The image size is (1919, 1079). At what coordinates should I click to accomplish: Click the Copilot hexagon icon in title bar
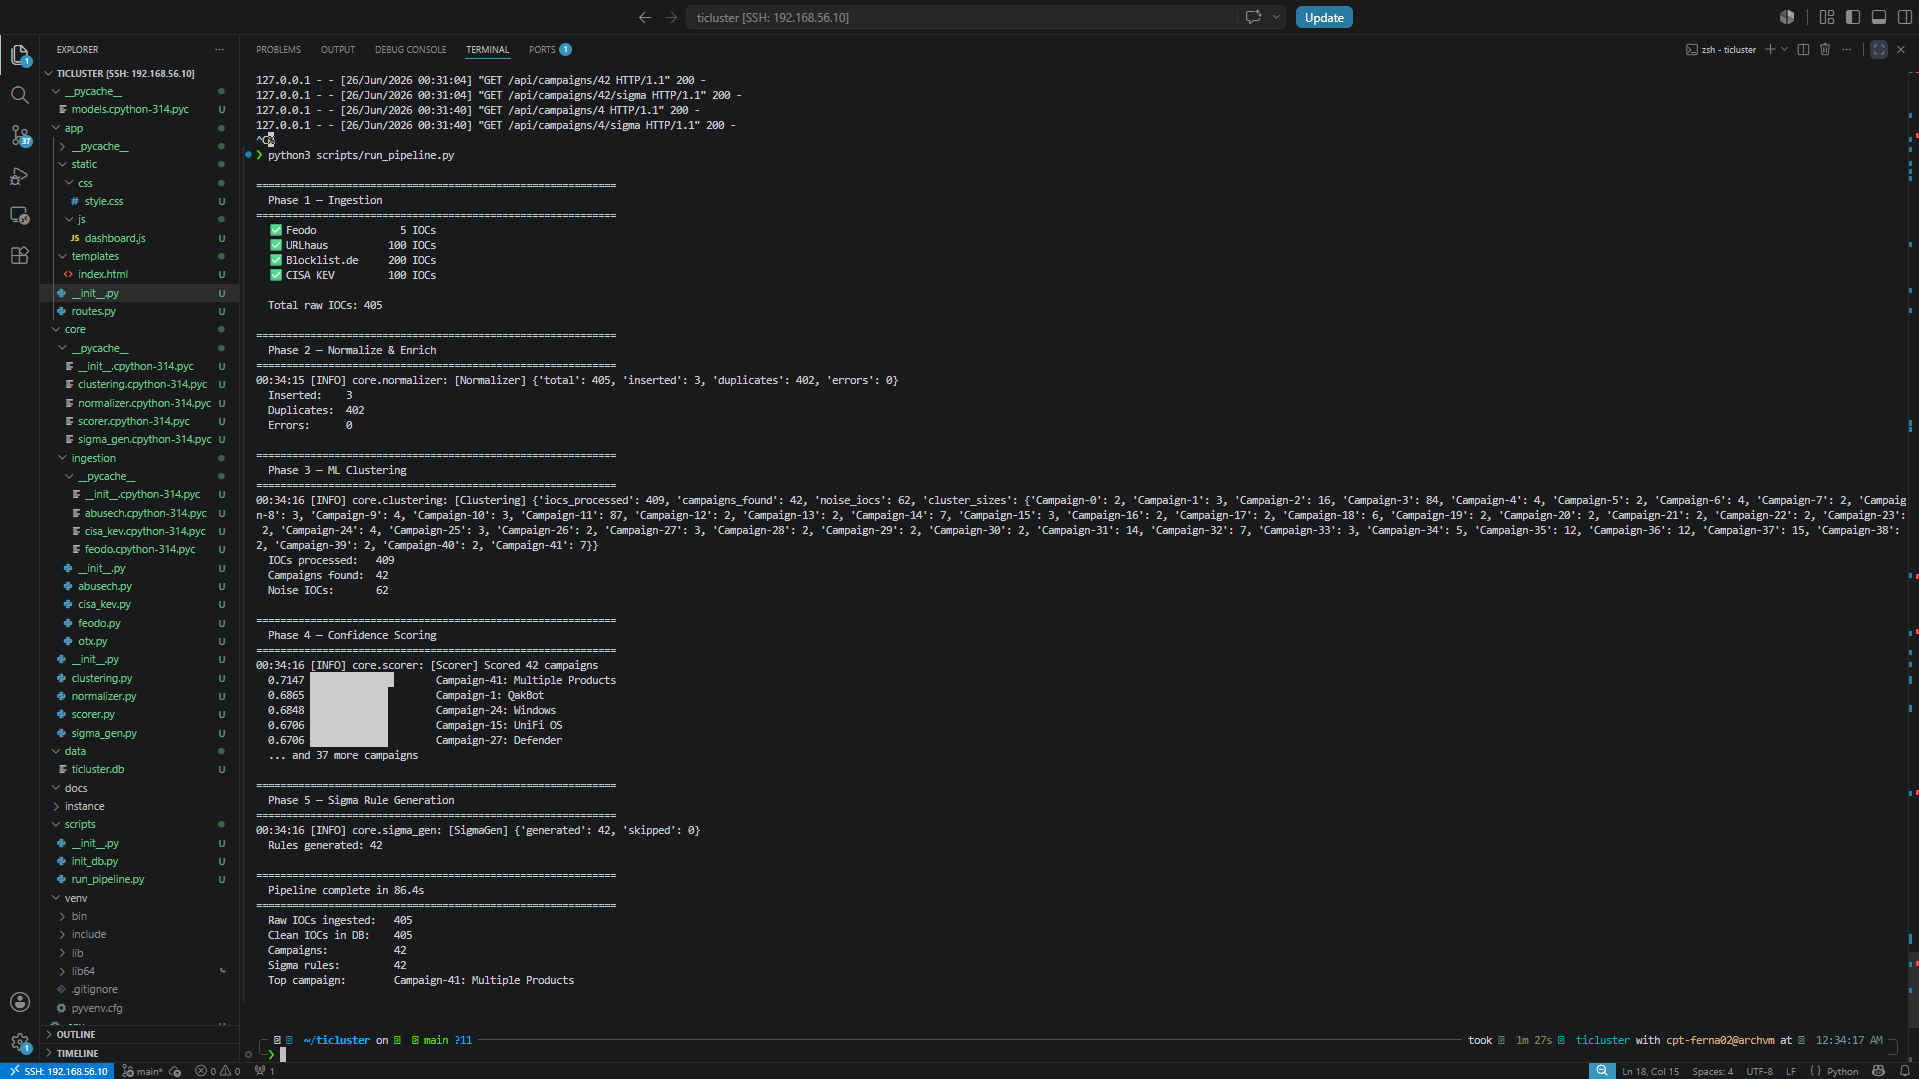pyautogui.click(x=1787, y=17)
